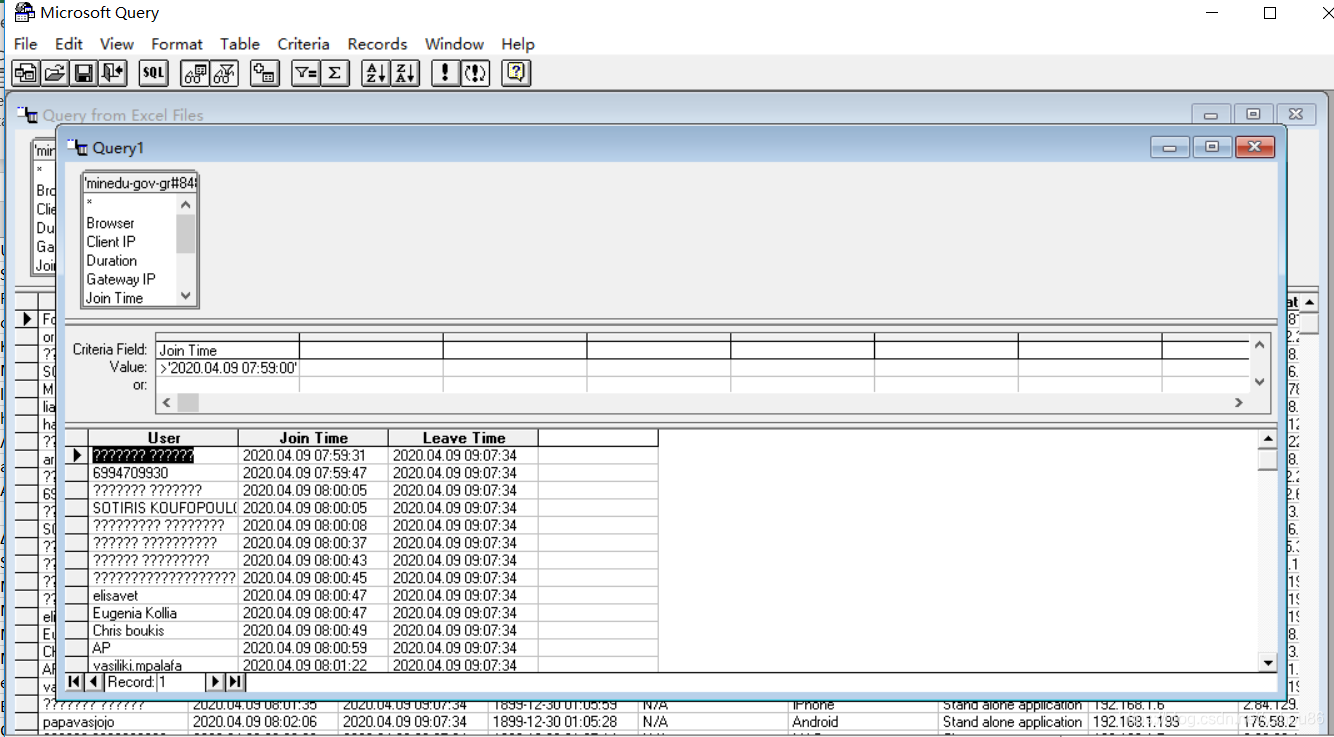Click the results grid scroll down arrow

1268,662
